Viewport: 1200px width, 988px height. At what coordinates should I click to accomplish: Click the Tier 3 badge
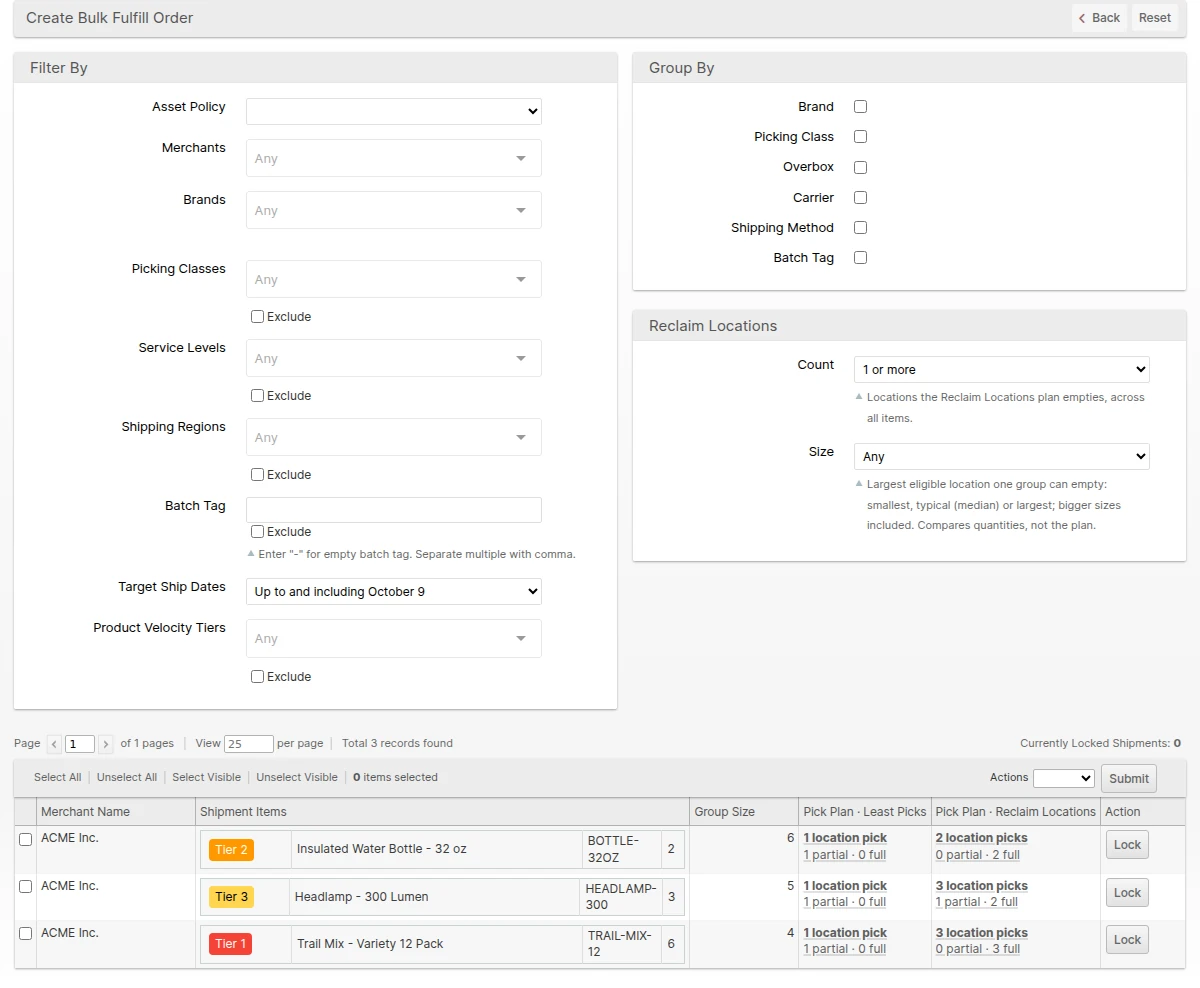[x=231, y=897]
